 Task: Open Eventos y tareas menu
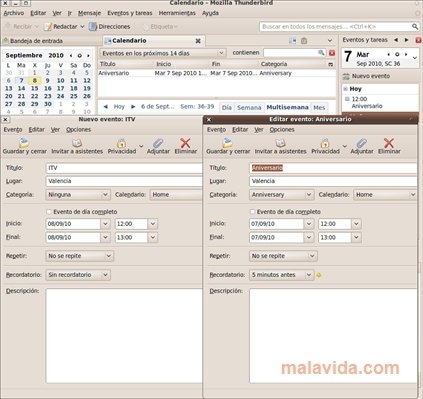point(130,13)
